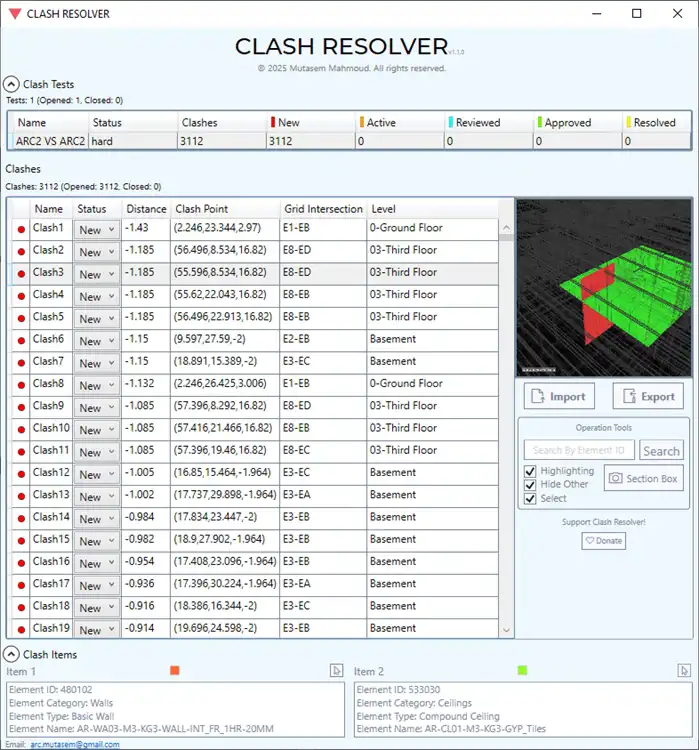Sort clashes by Level column header
This screenshot has height=750, width=699.
point(433,209)
